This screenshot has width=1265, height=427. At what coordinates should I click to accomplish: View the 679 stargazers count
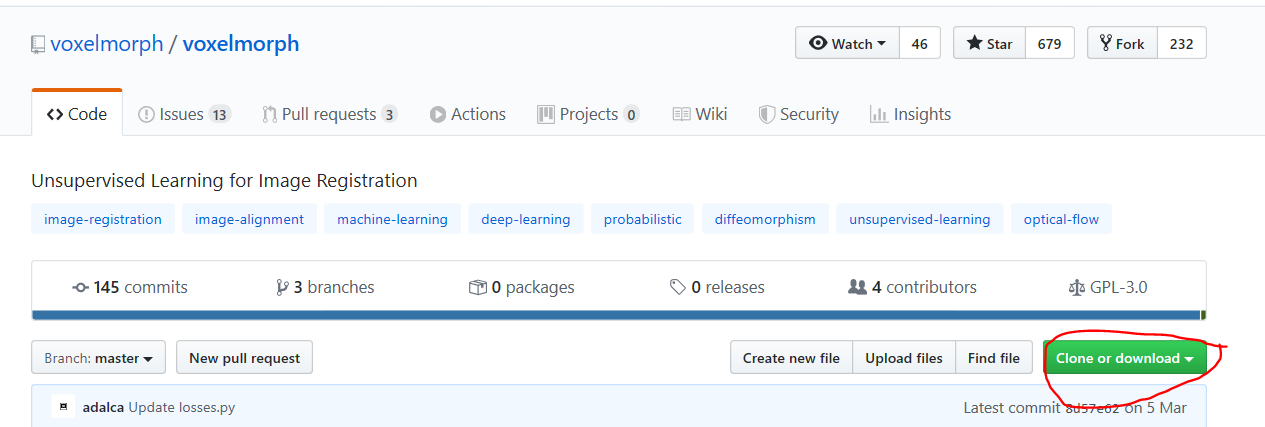1049,44
